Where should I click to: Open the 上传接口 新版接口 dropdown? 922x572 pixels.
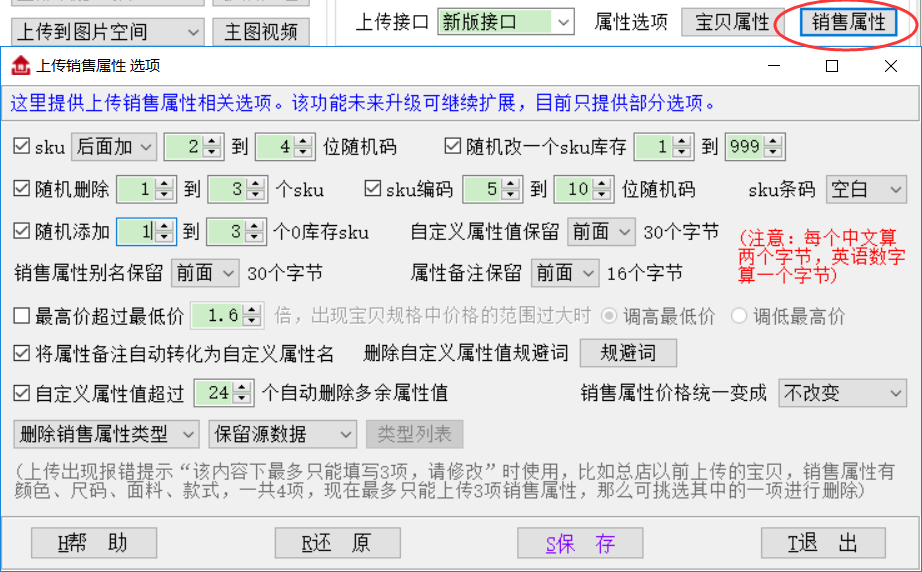[x=563, y=21]
